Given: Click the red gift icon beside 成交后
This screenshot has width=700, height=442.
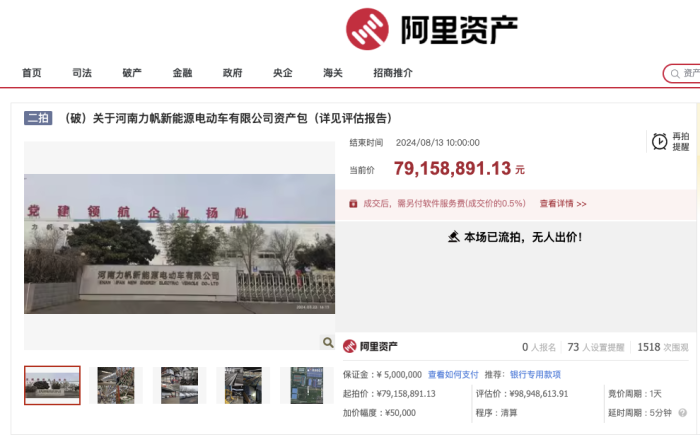Looking at the screenshot, I should pos(353,204).
